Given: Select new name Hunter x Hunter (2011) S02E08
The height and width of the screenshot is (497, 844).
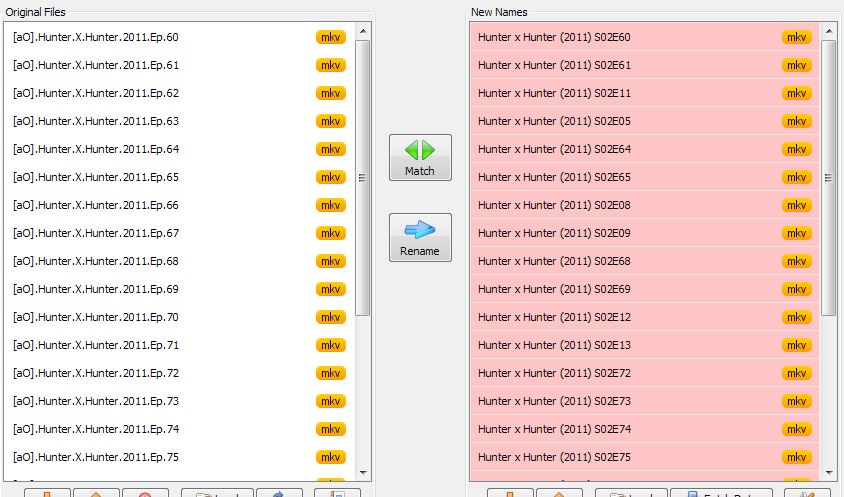Looking at the screenshot, I should click(x=645, y=205).
